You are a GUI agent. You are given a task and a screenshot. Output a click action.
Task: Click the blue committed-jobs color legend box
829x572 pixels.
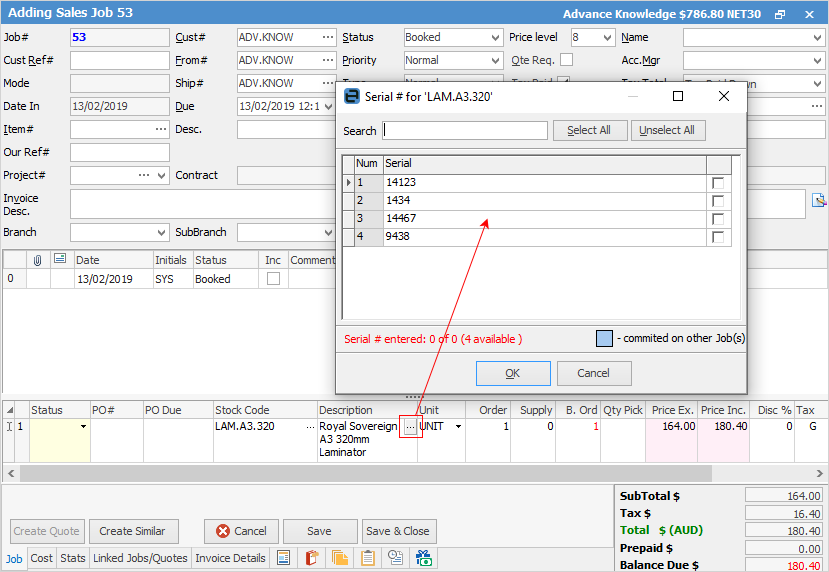click(605, 338)
